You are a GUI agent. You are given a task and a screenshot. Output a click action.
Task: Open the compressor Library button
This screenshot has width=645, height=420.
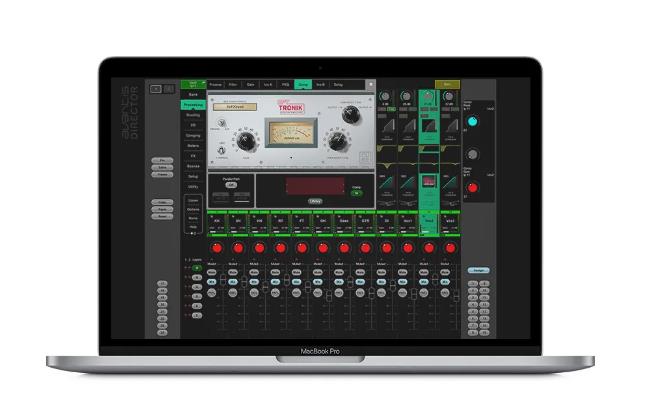(x=315, y=201)
